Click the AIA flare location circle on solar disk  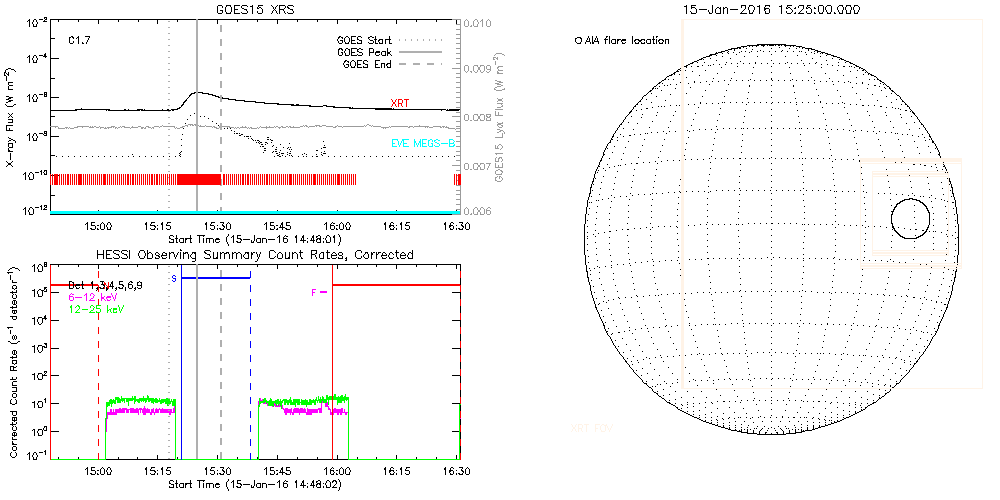coord(910,218)
